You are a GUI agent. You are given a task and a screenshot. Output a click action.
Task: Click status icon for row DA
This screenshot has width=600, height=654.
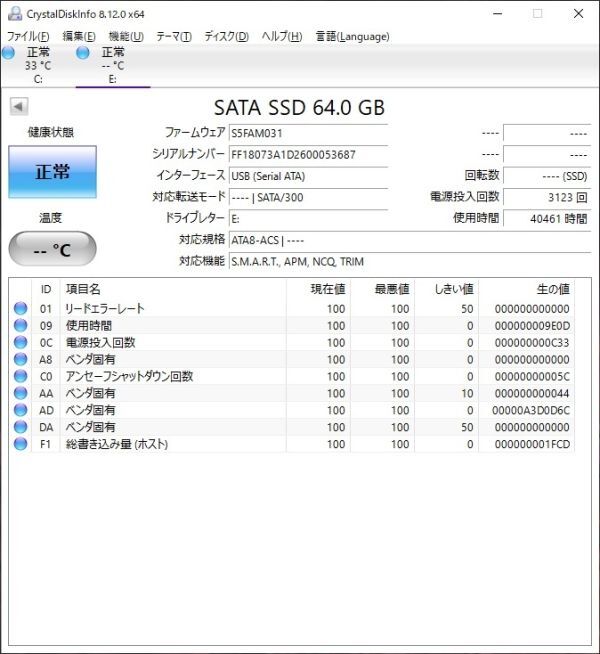pyautogui.click(x=20, y=427)
